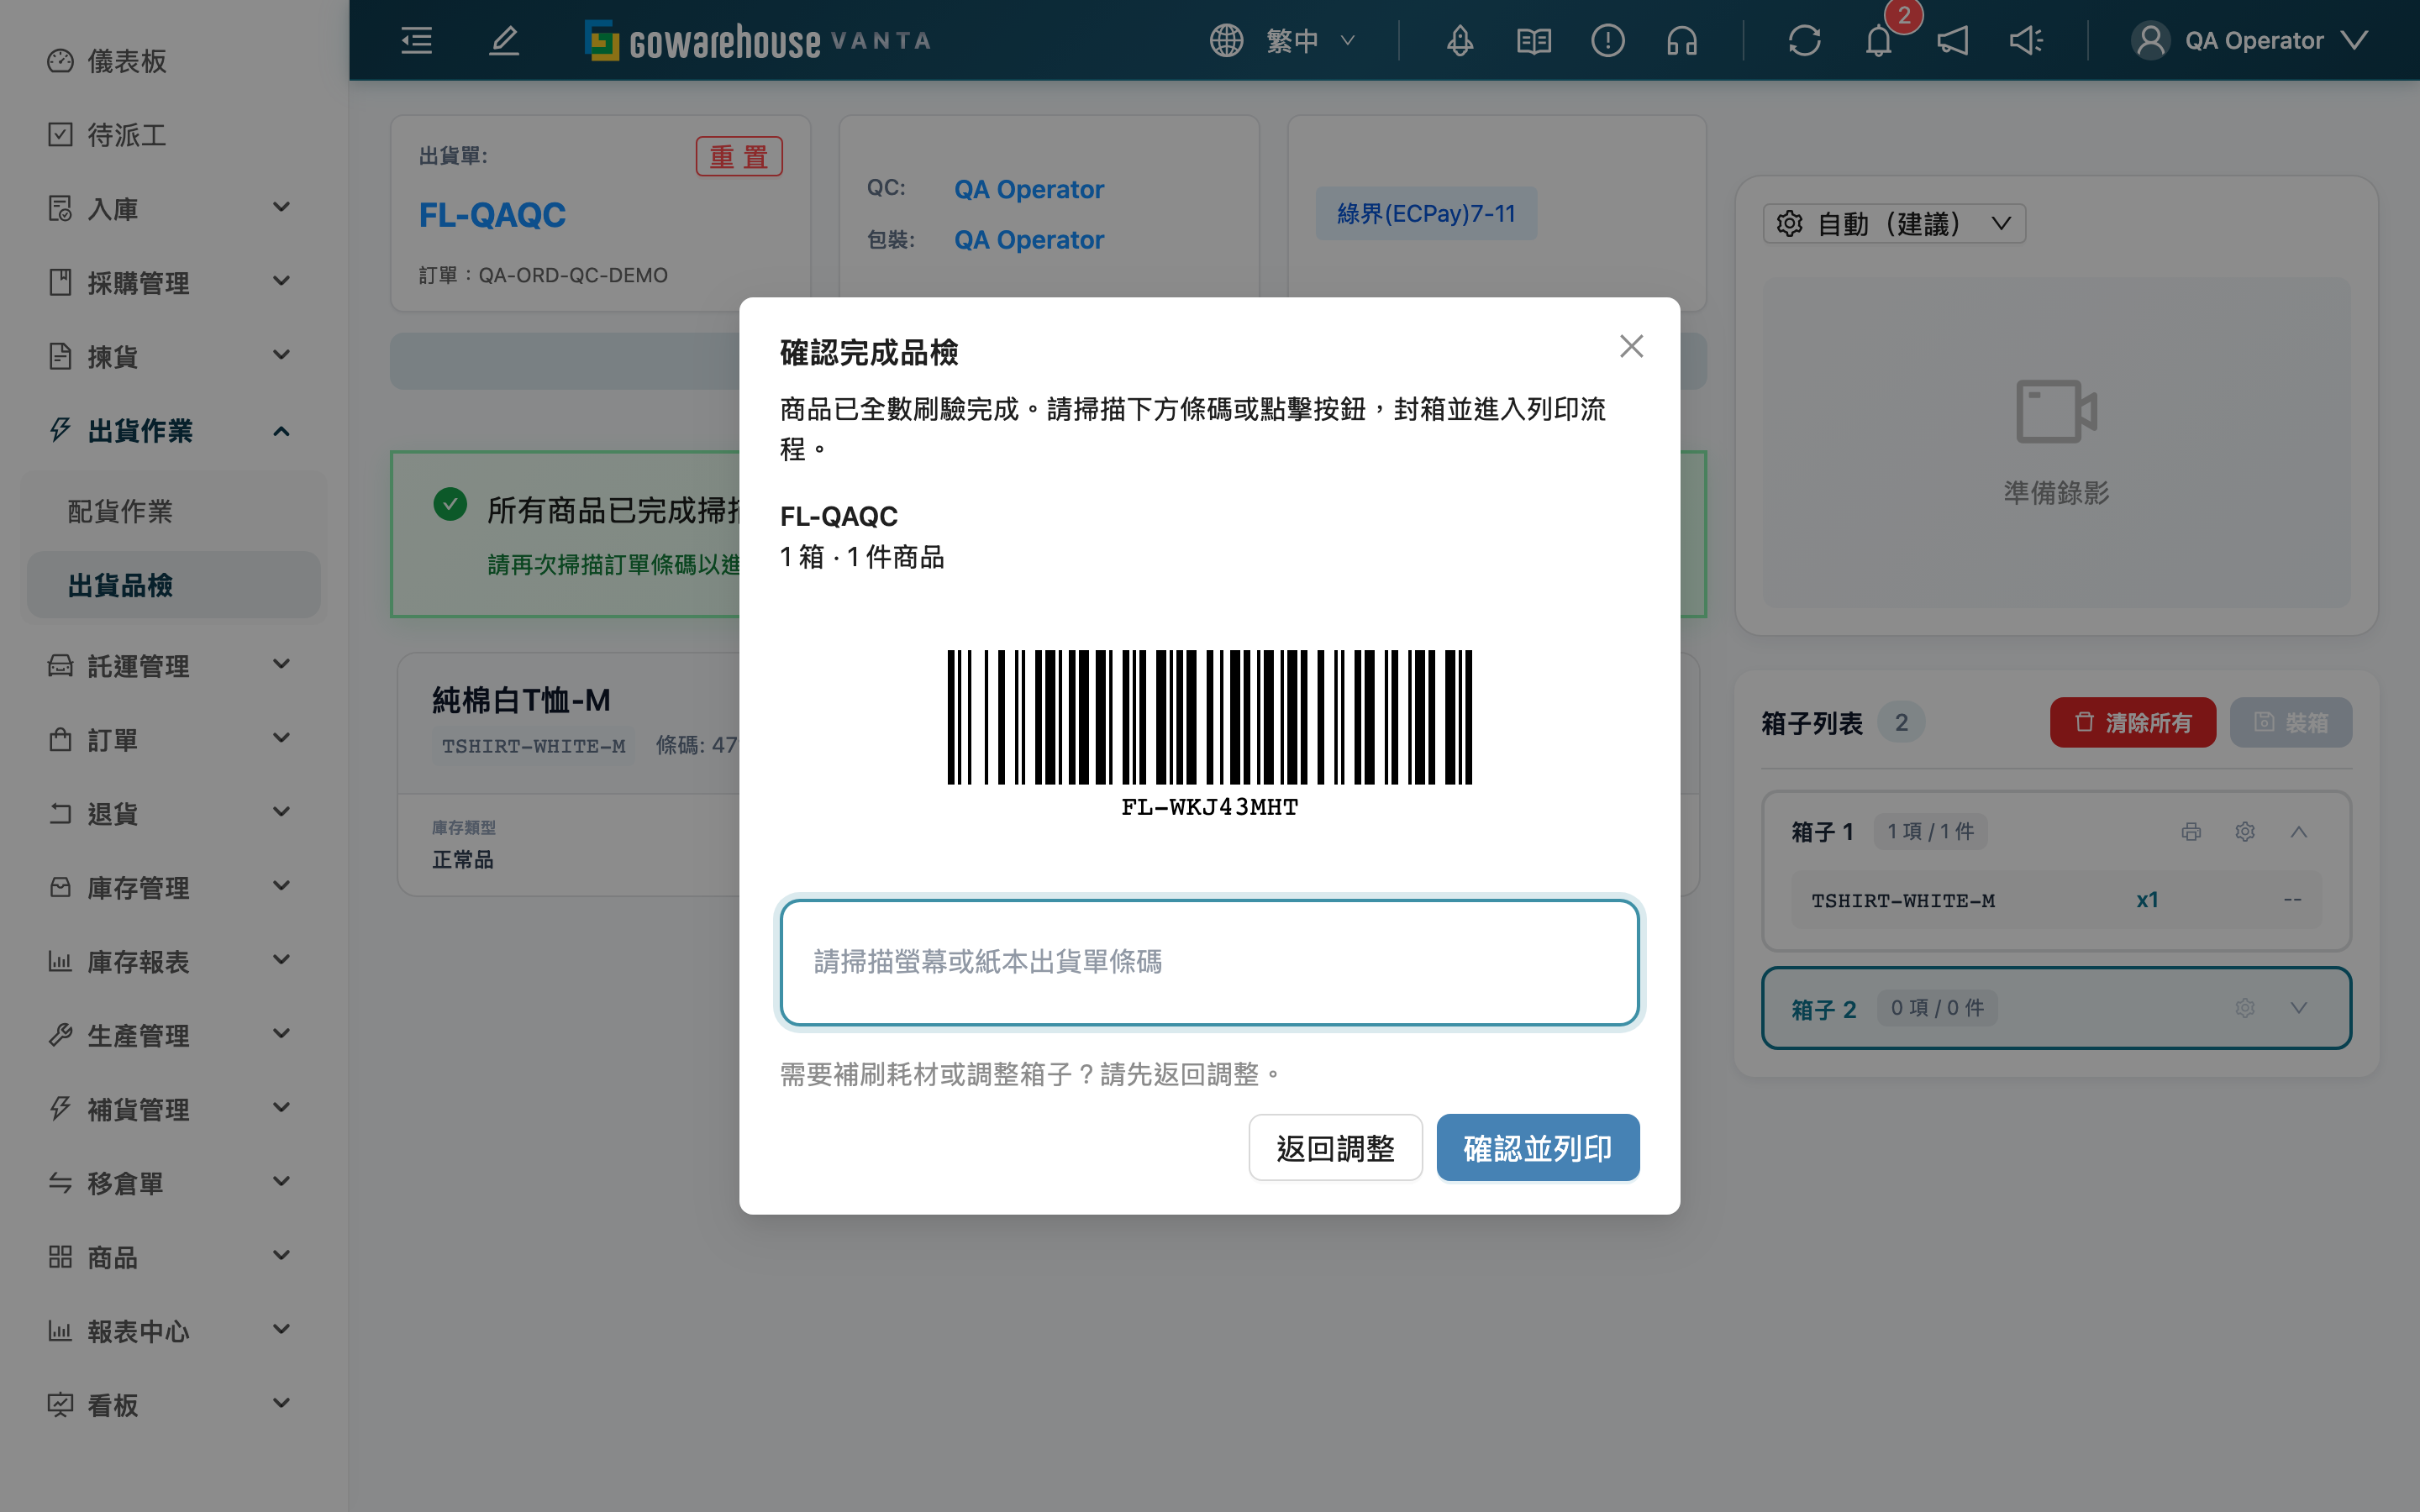Screen dimensions: 2420x1512
Task: Click the FL-WKJ43MHT barcode image
Action: point(1209,733)
